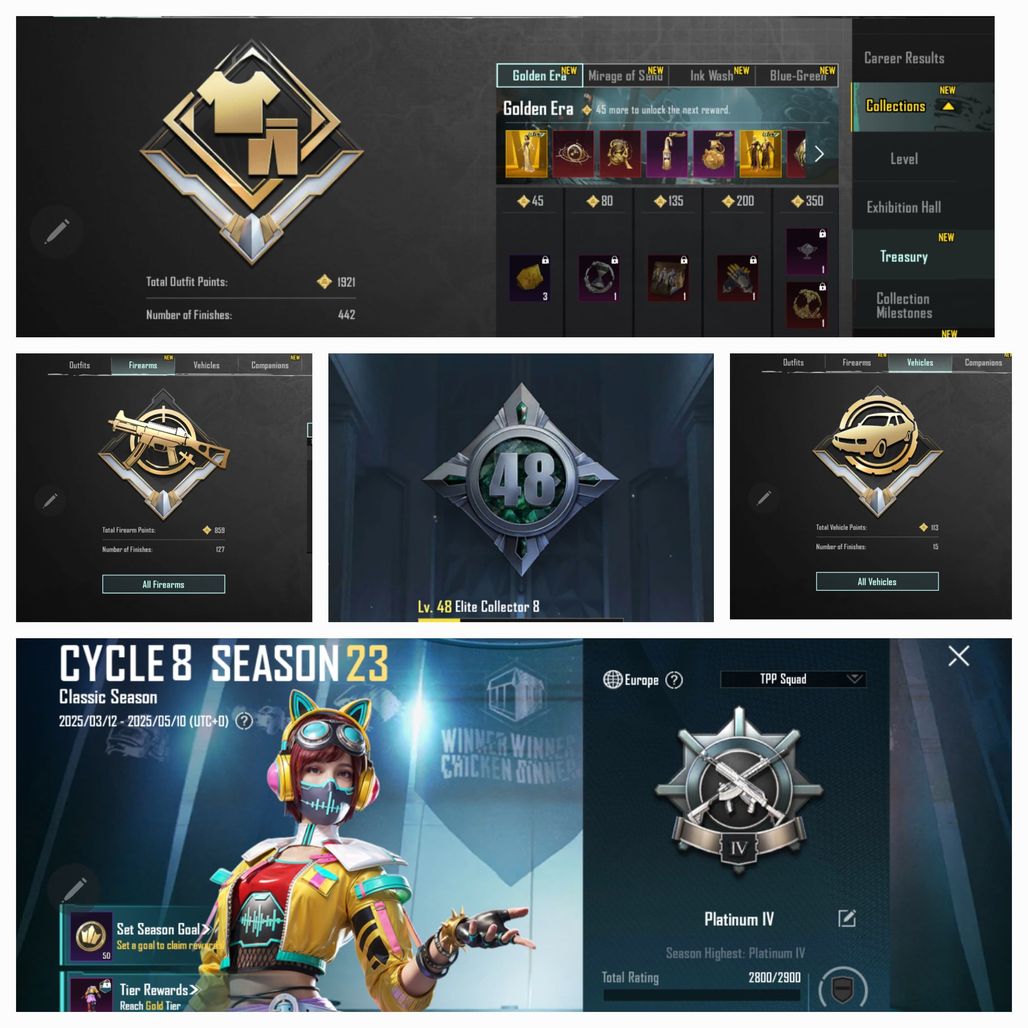Collapse the Collections menu arrow

pyautogui.click(x=948, y=106)
